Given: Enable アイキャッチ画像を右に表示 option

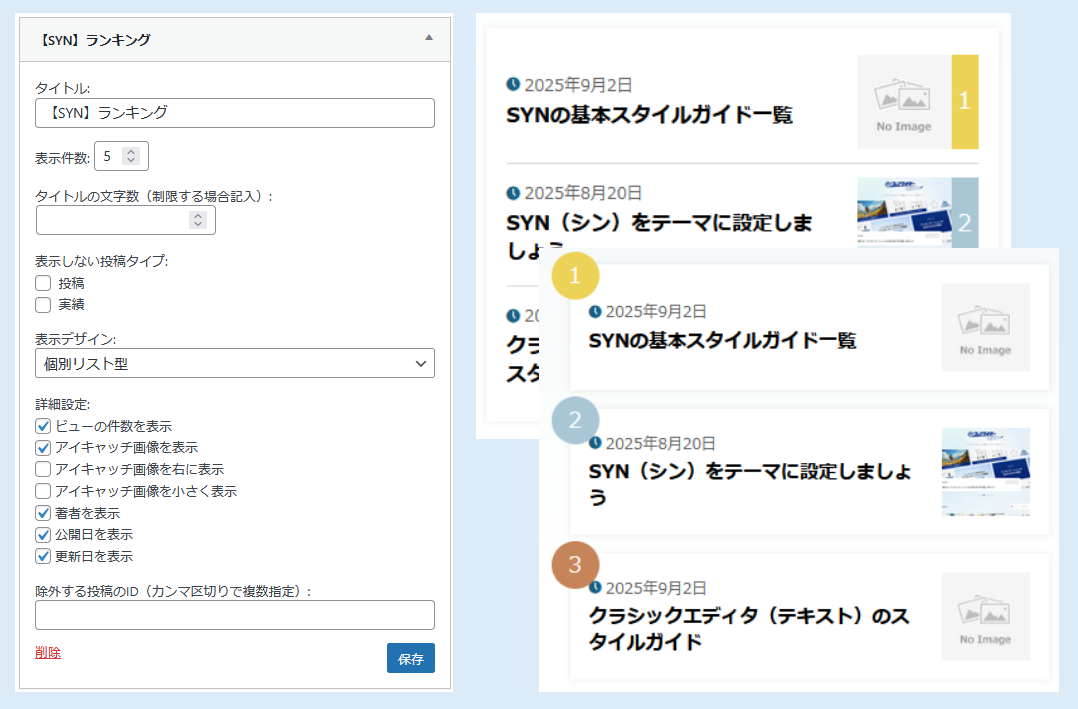Looking at the screenshot, I should click(x=42, y=470).
